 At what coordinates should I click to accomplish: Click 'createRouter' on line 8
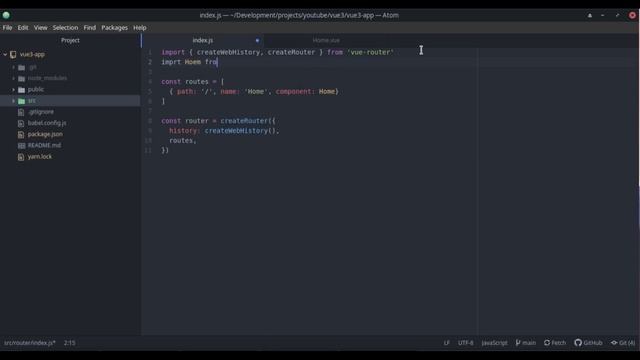[244, 121]
